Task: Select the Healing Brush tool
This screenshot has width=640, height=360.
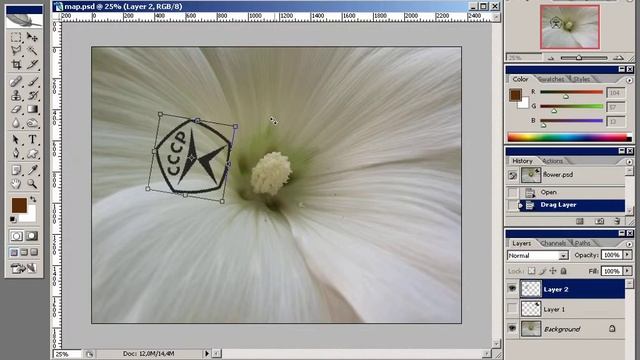Action: [x=16, y=82]
